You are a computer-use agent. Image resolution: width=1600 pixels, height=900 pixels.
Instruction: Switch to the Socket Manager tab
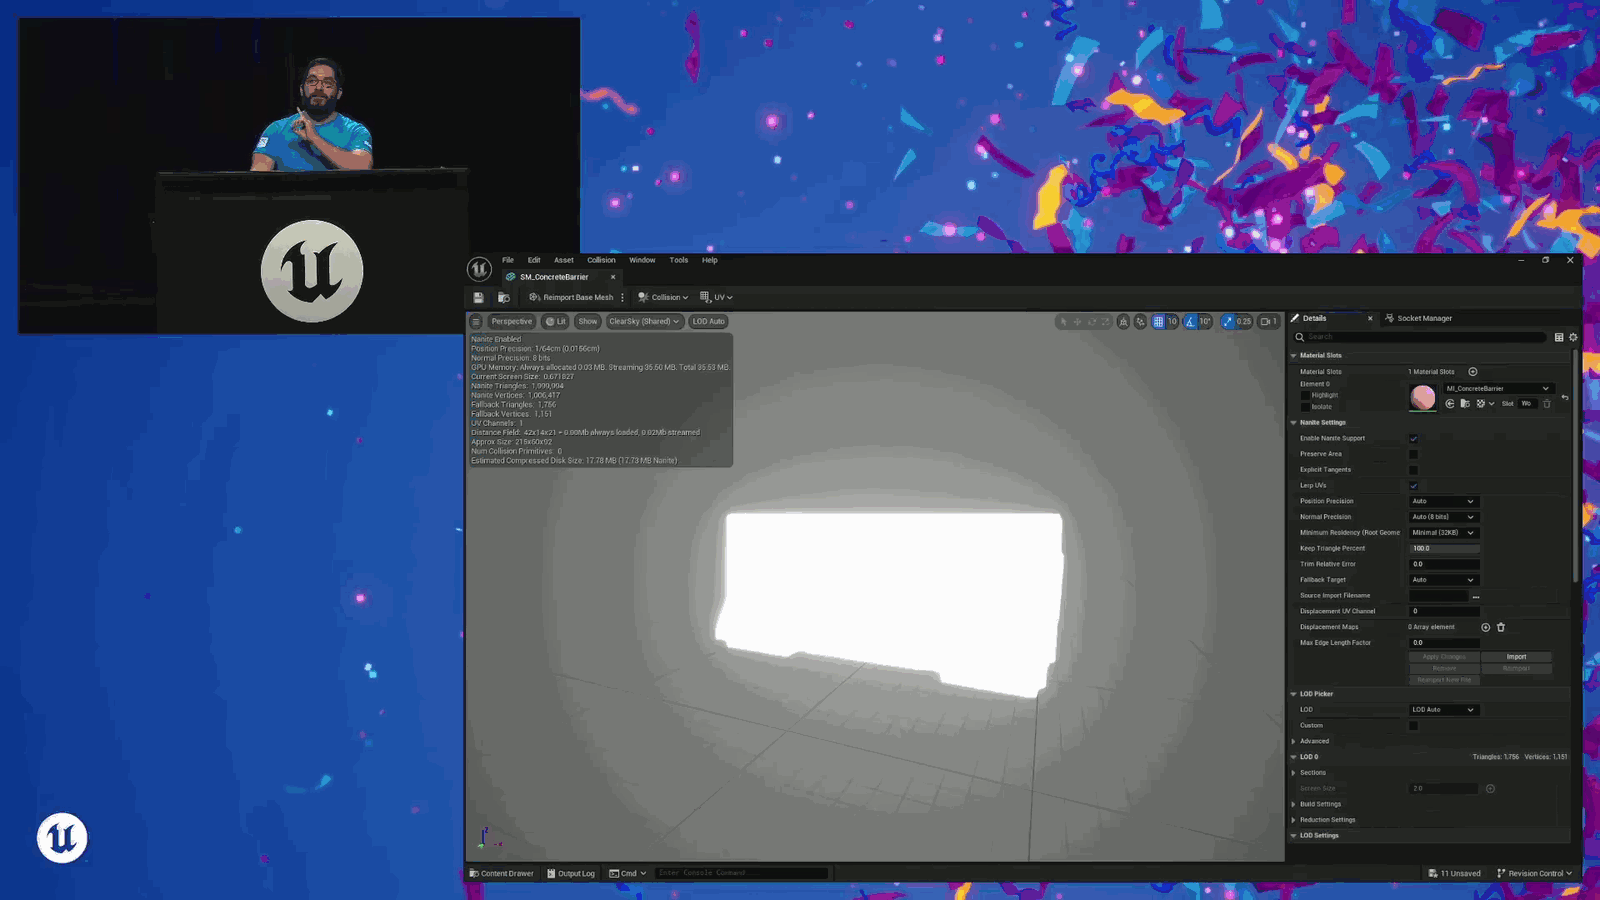(x=1418, y=318)
